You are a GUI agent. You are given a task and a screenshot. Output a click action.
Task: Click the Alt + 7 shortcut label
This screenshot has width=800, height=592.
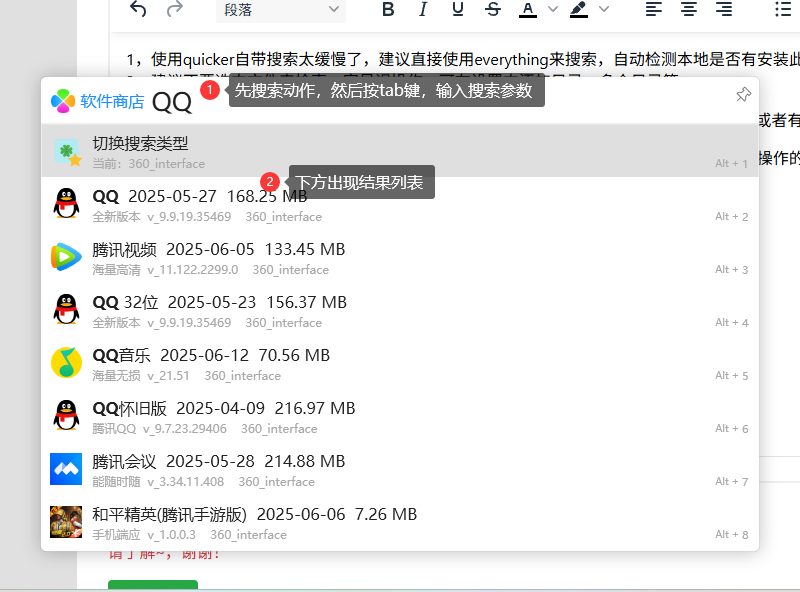tap(732, 482)
